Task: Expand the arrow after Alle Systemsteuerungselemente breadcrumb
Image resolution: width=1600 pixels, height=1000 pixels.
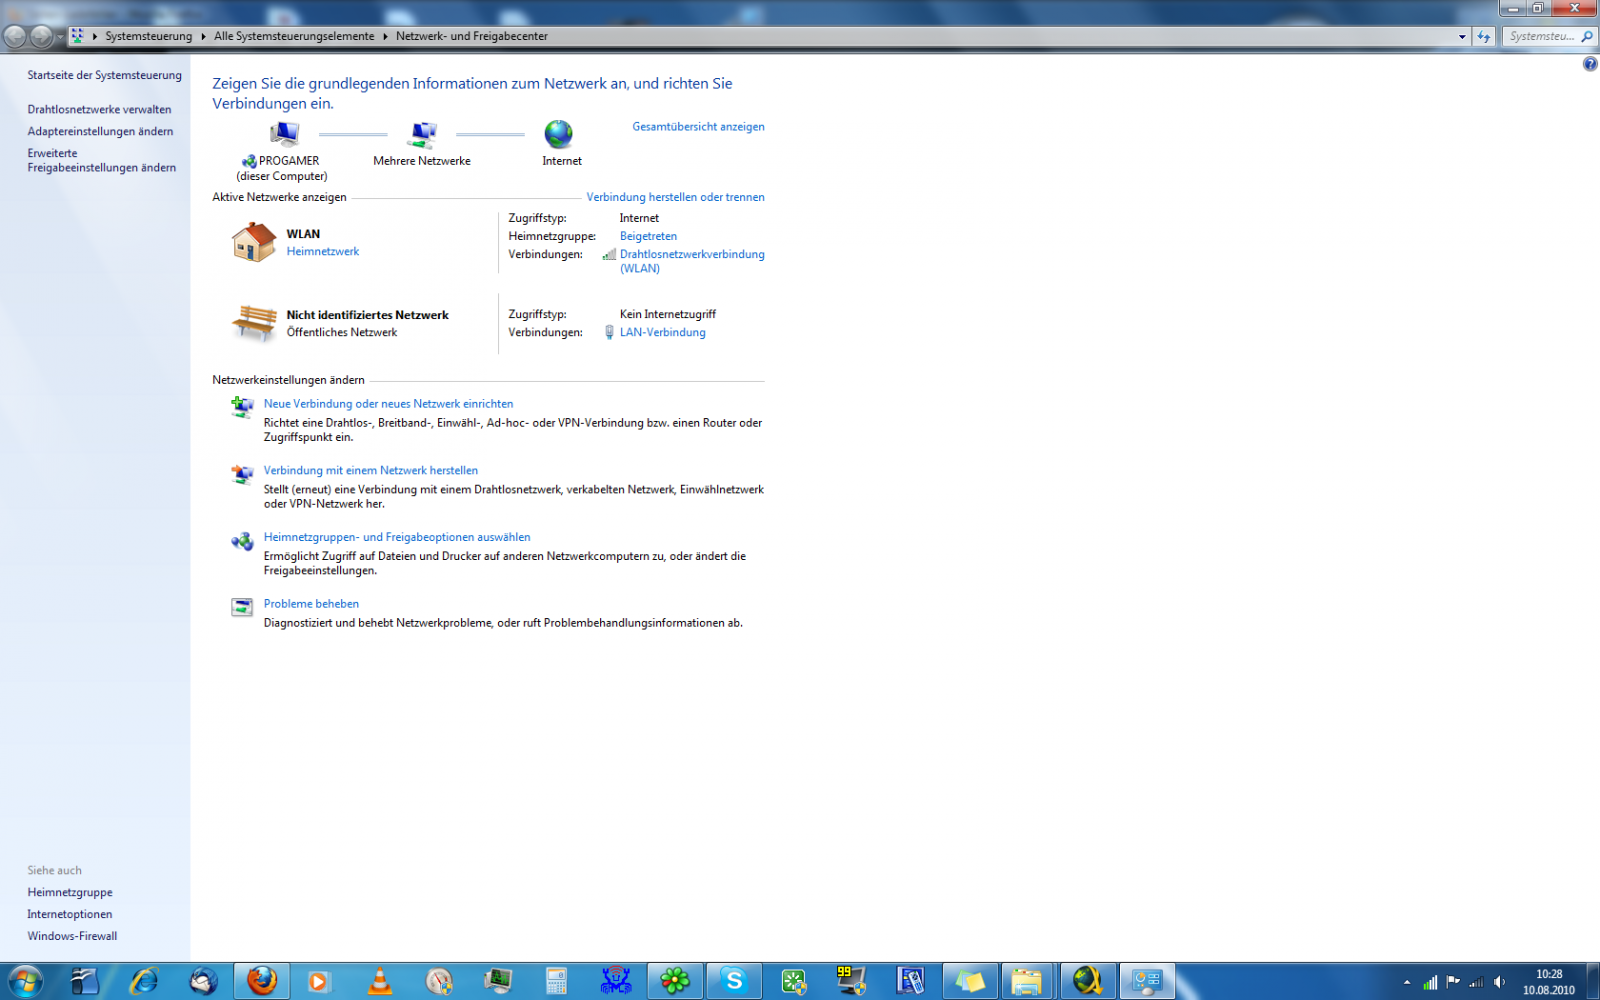Action: pos(385,36)
